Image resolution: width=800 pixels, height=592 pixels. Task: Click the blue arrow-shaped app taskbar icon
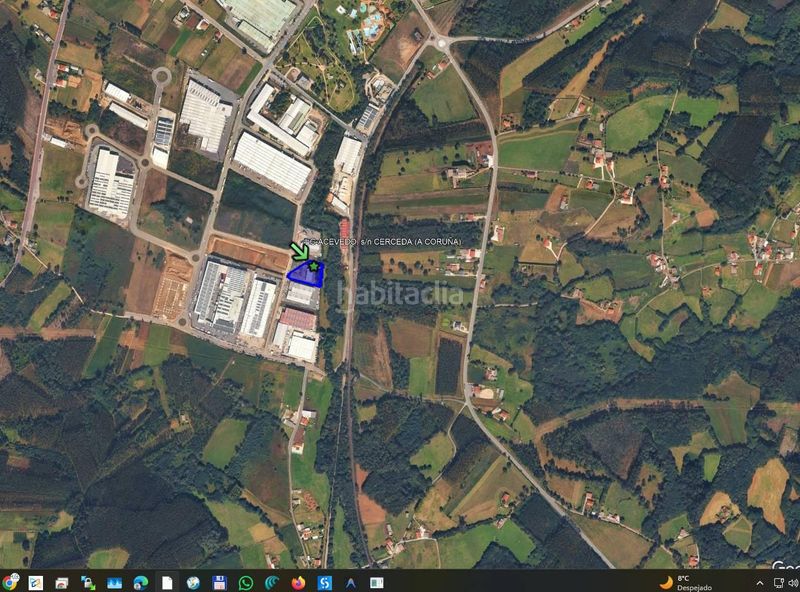coord(351,582)
